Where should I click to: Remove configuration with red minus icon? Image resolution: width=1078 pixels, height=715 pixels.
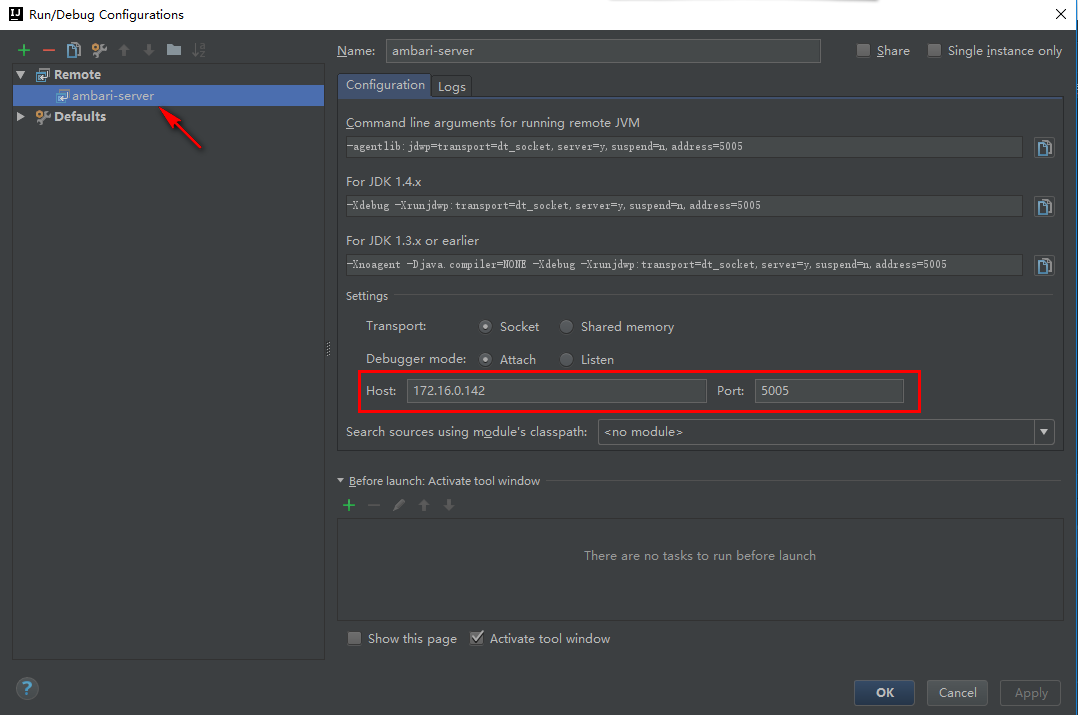point(49,50)
